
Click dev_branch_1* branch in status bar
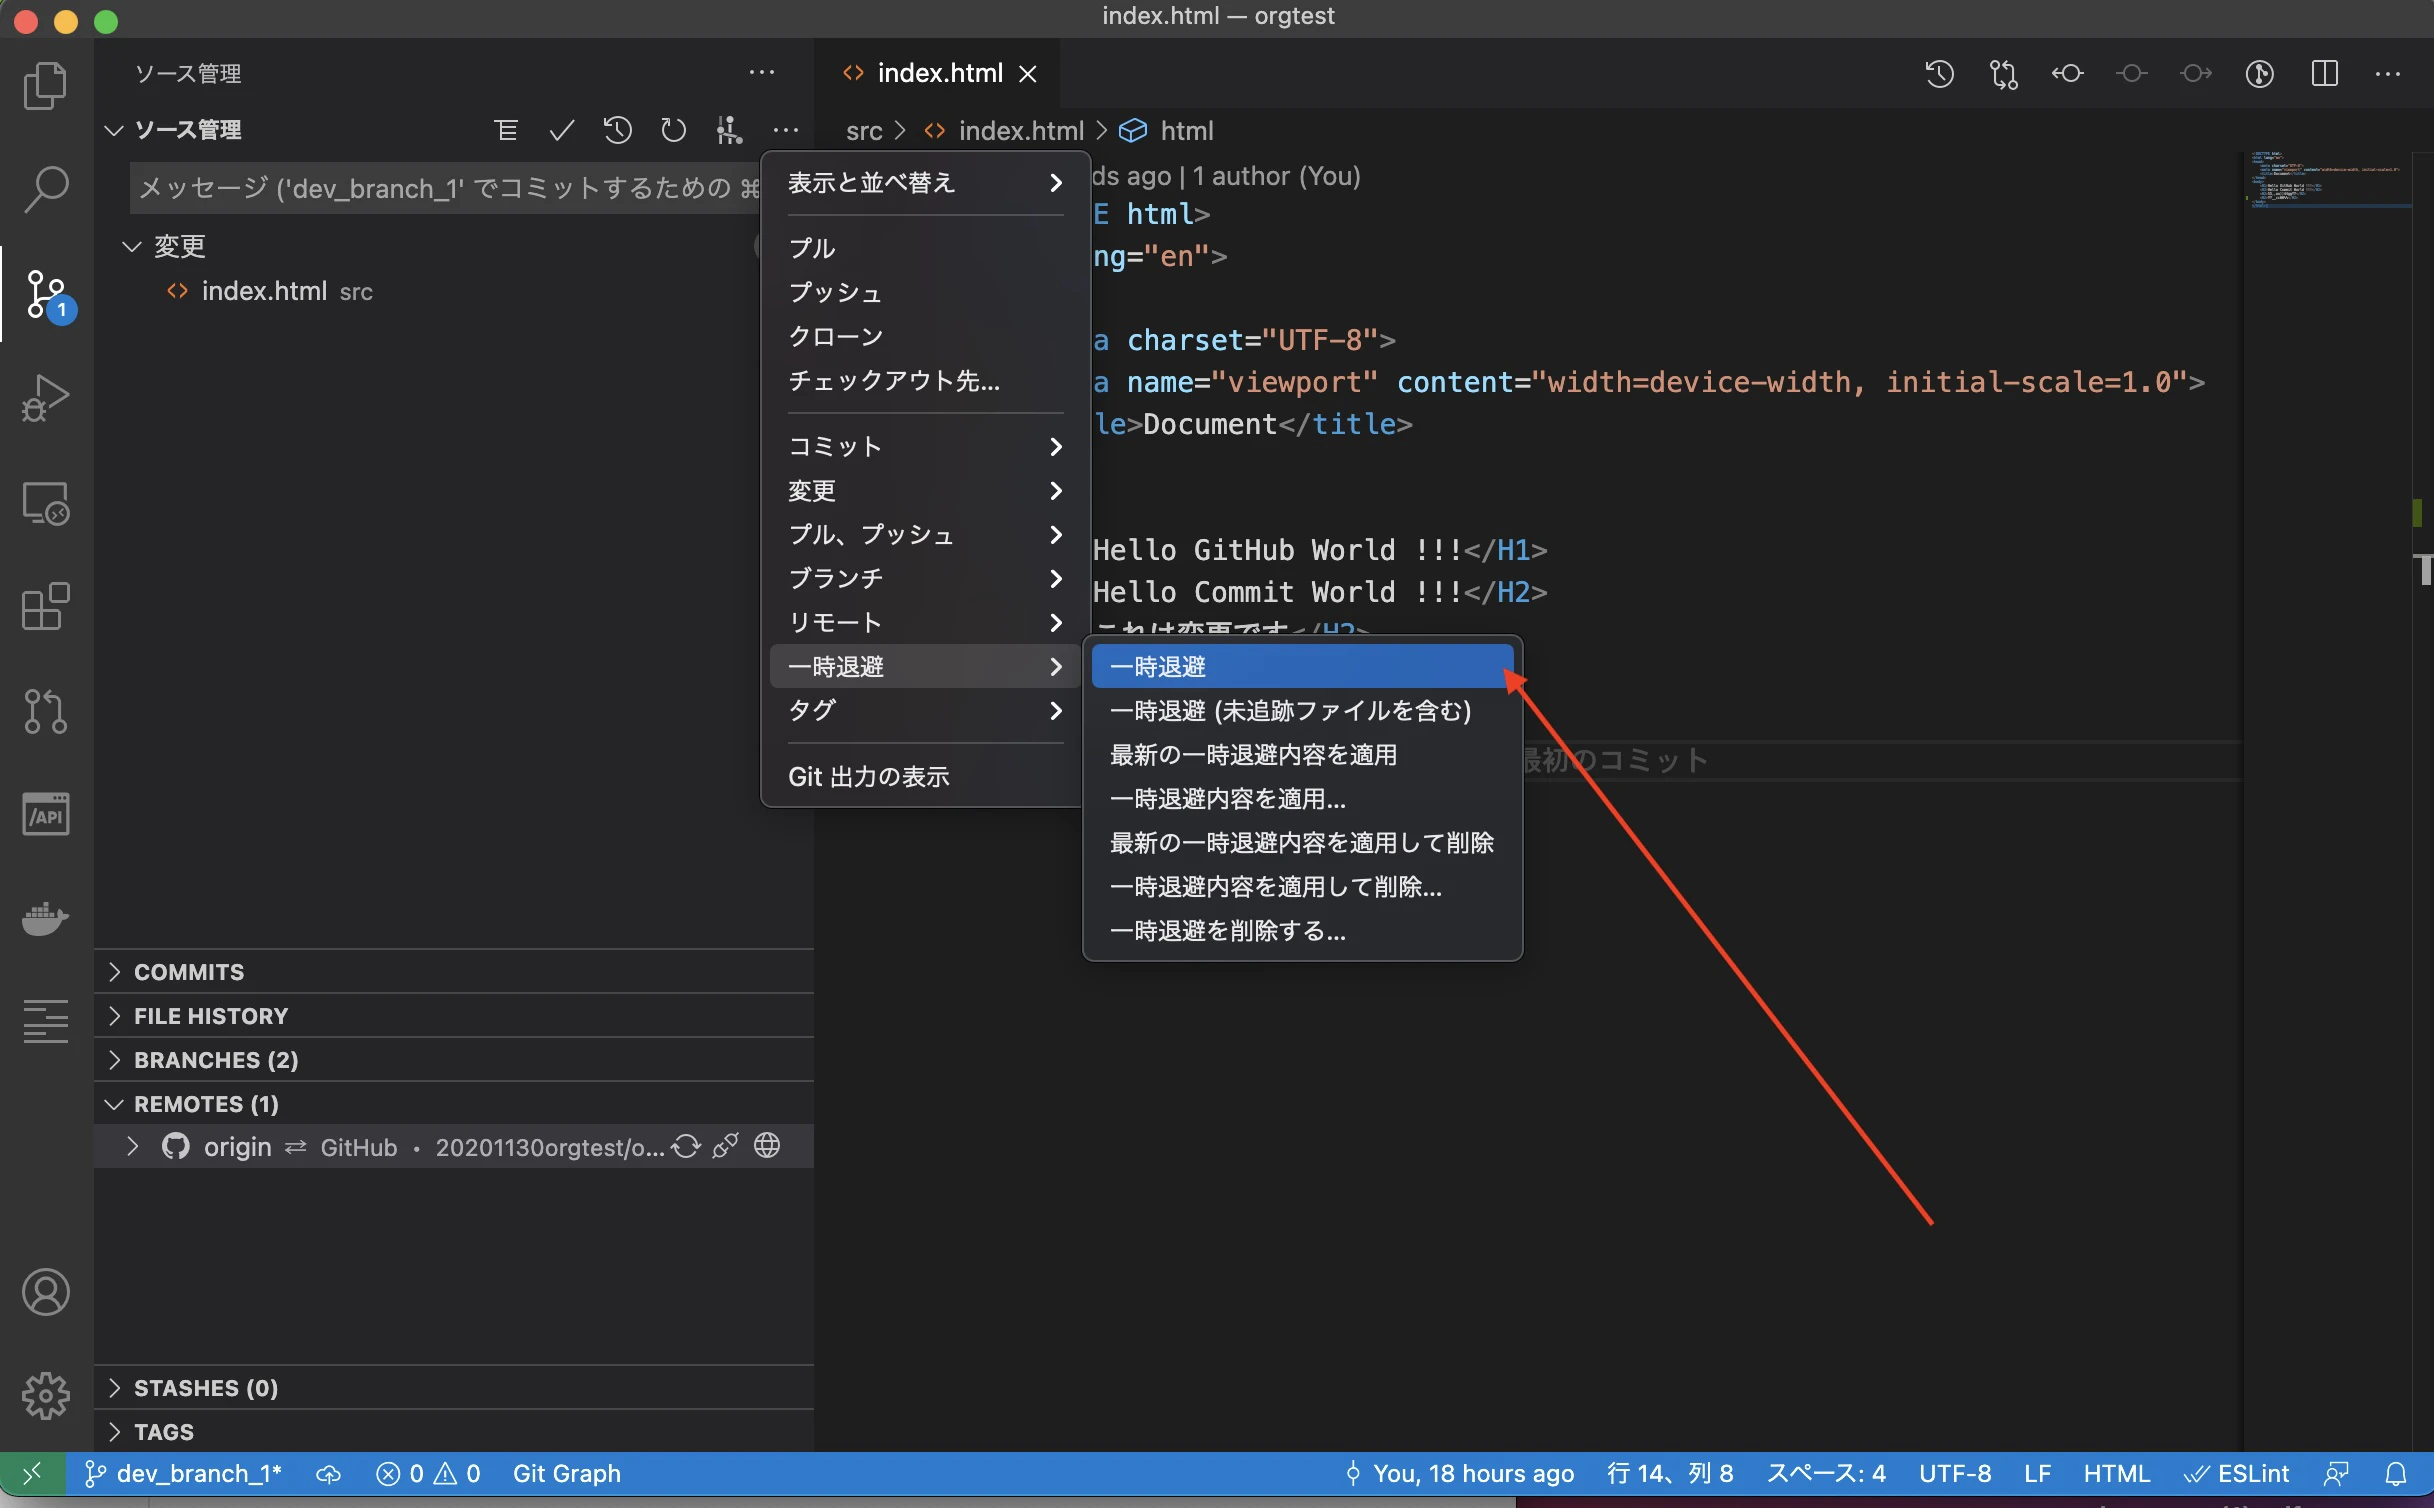click(183, 1473)
